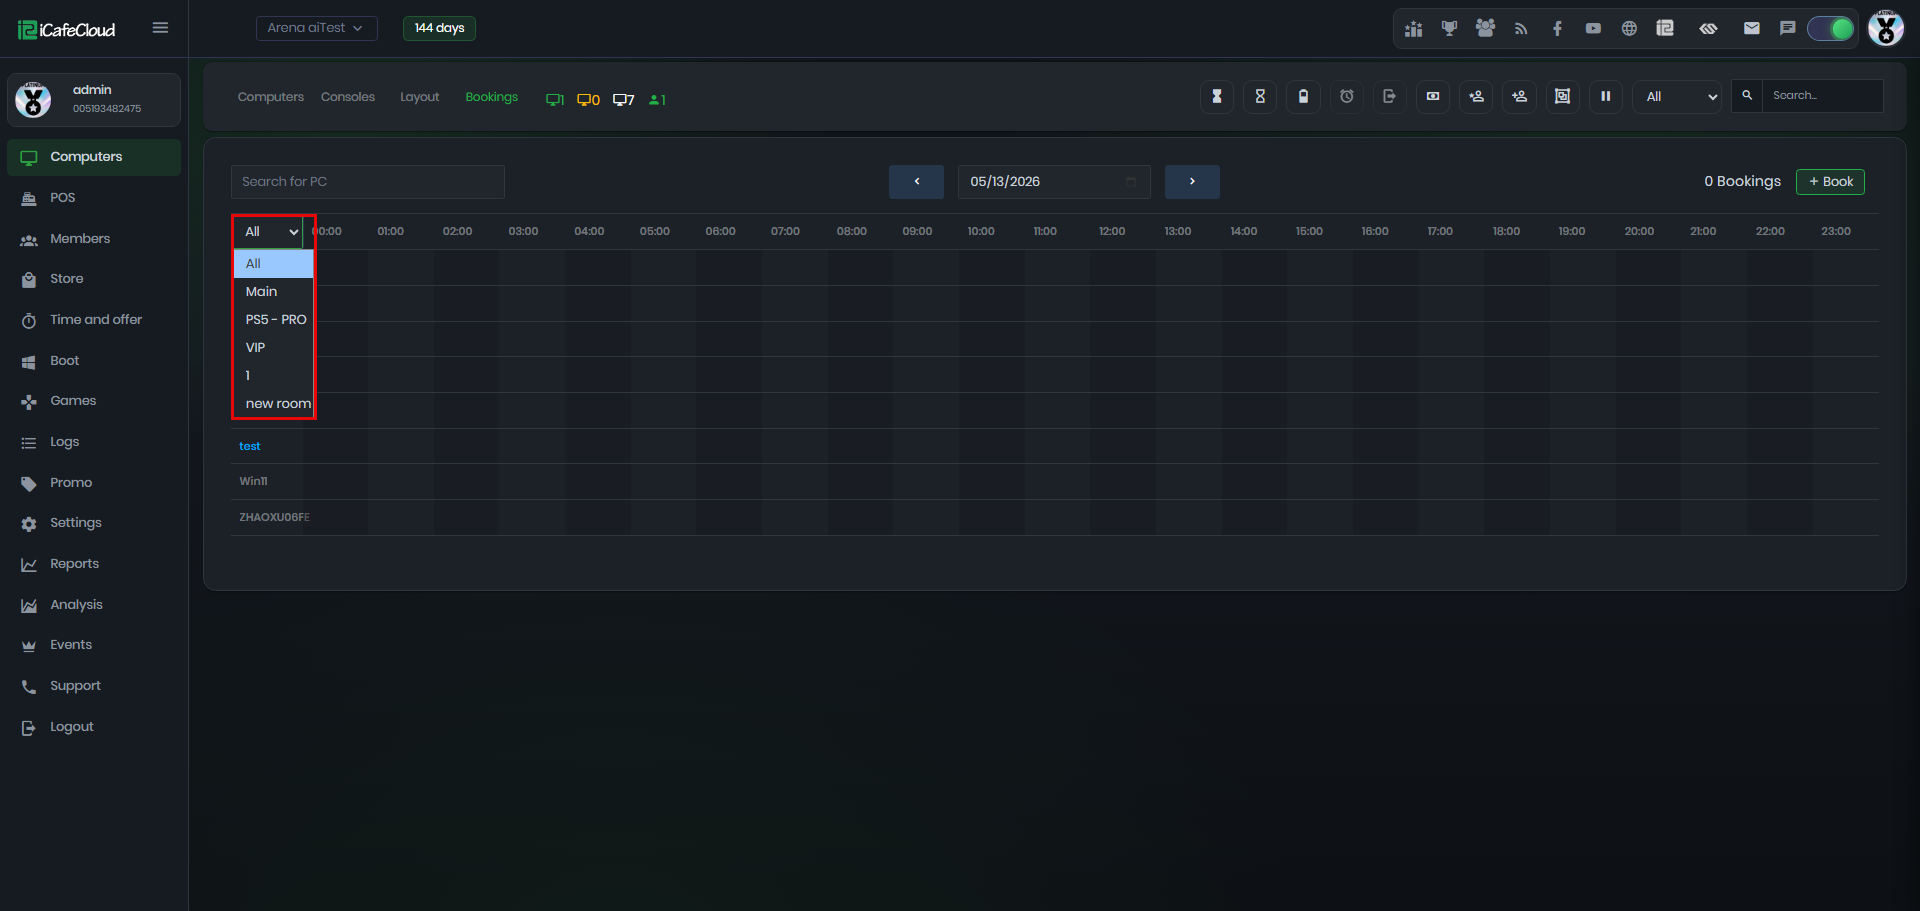
Task: Open Computers in the sidebar
Action: pos(94,157)
